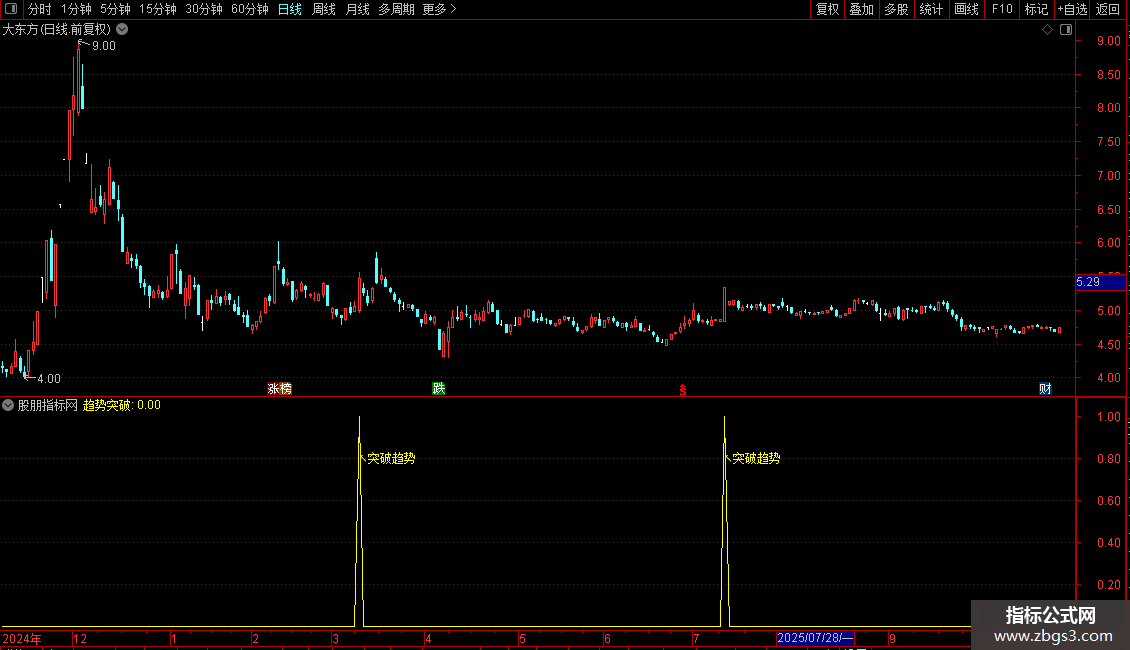Screen dimensions: 1130x650
Task: Click the 12 month label on the time axis
Action: tap(80, 638)
